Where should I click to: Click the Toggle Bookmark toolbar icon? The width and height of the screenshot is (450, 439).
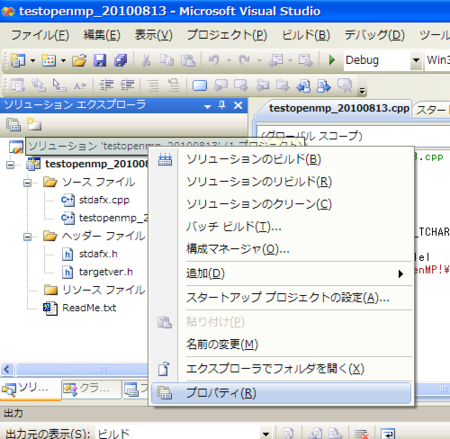pyautogui.click(x=199, y=86)
